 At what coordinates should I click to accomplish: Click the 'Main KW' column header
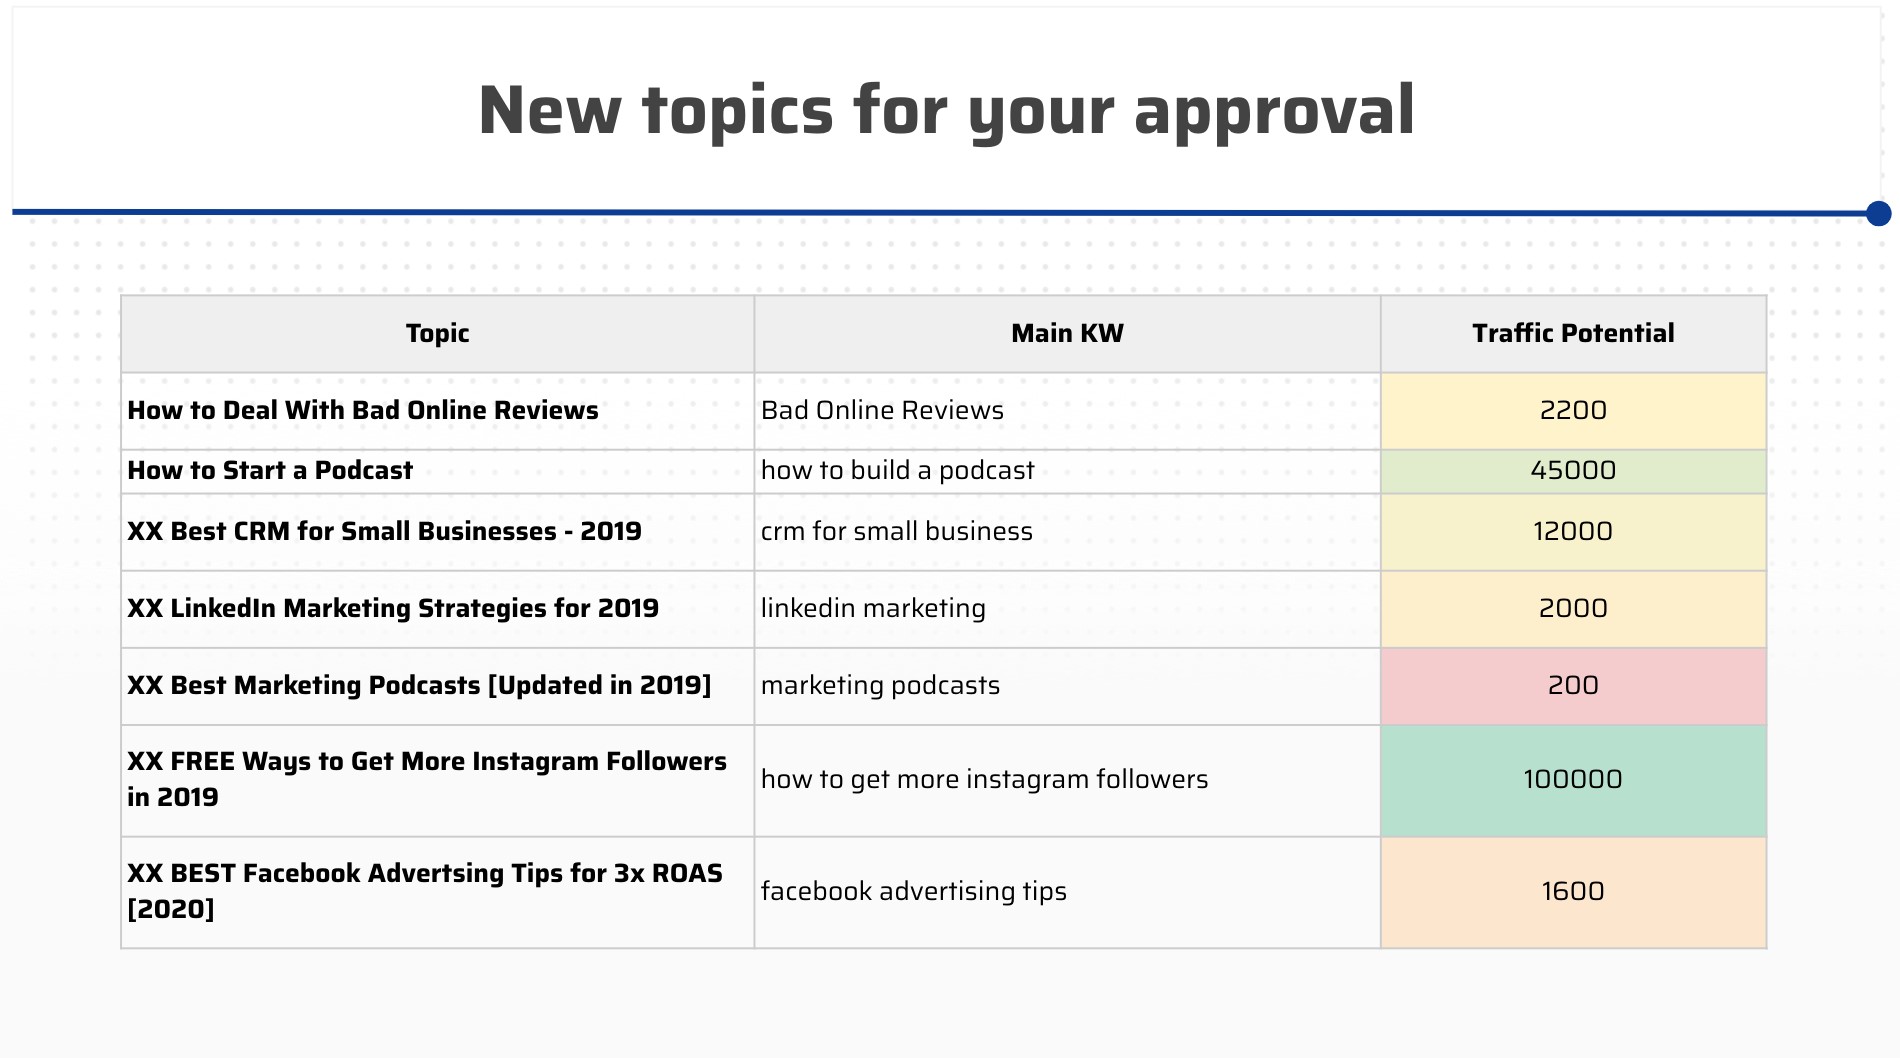click(1067, 334)
